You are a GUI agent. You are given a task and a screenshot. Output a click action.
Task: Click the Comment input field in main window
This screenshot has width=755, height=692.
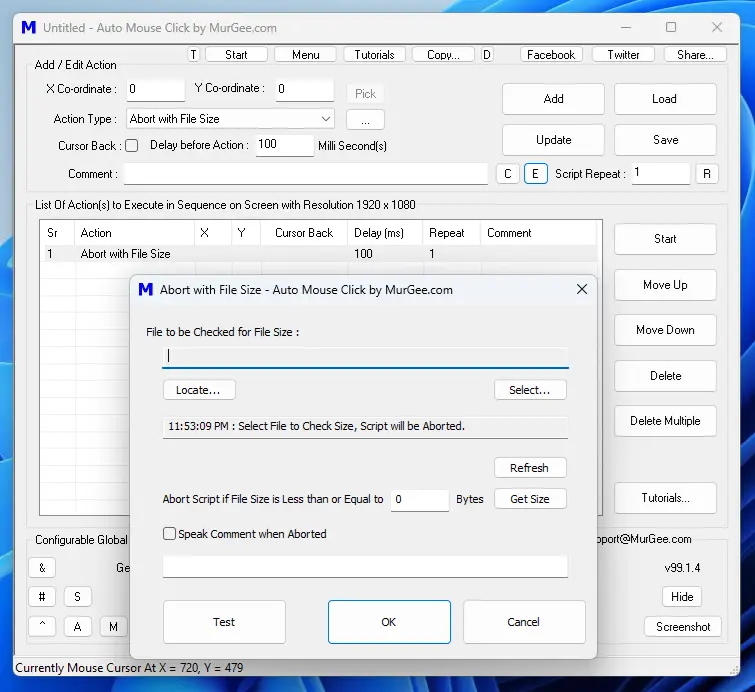306,174
